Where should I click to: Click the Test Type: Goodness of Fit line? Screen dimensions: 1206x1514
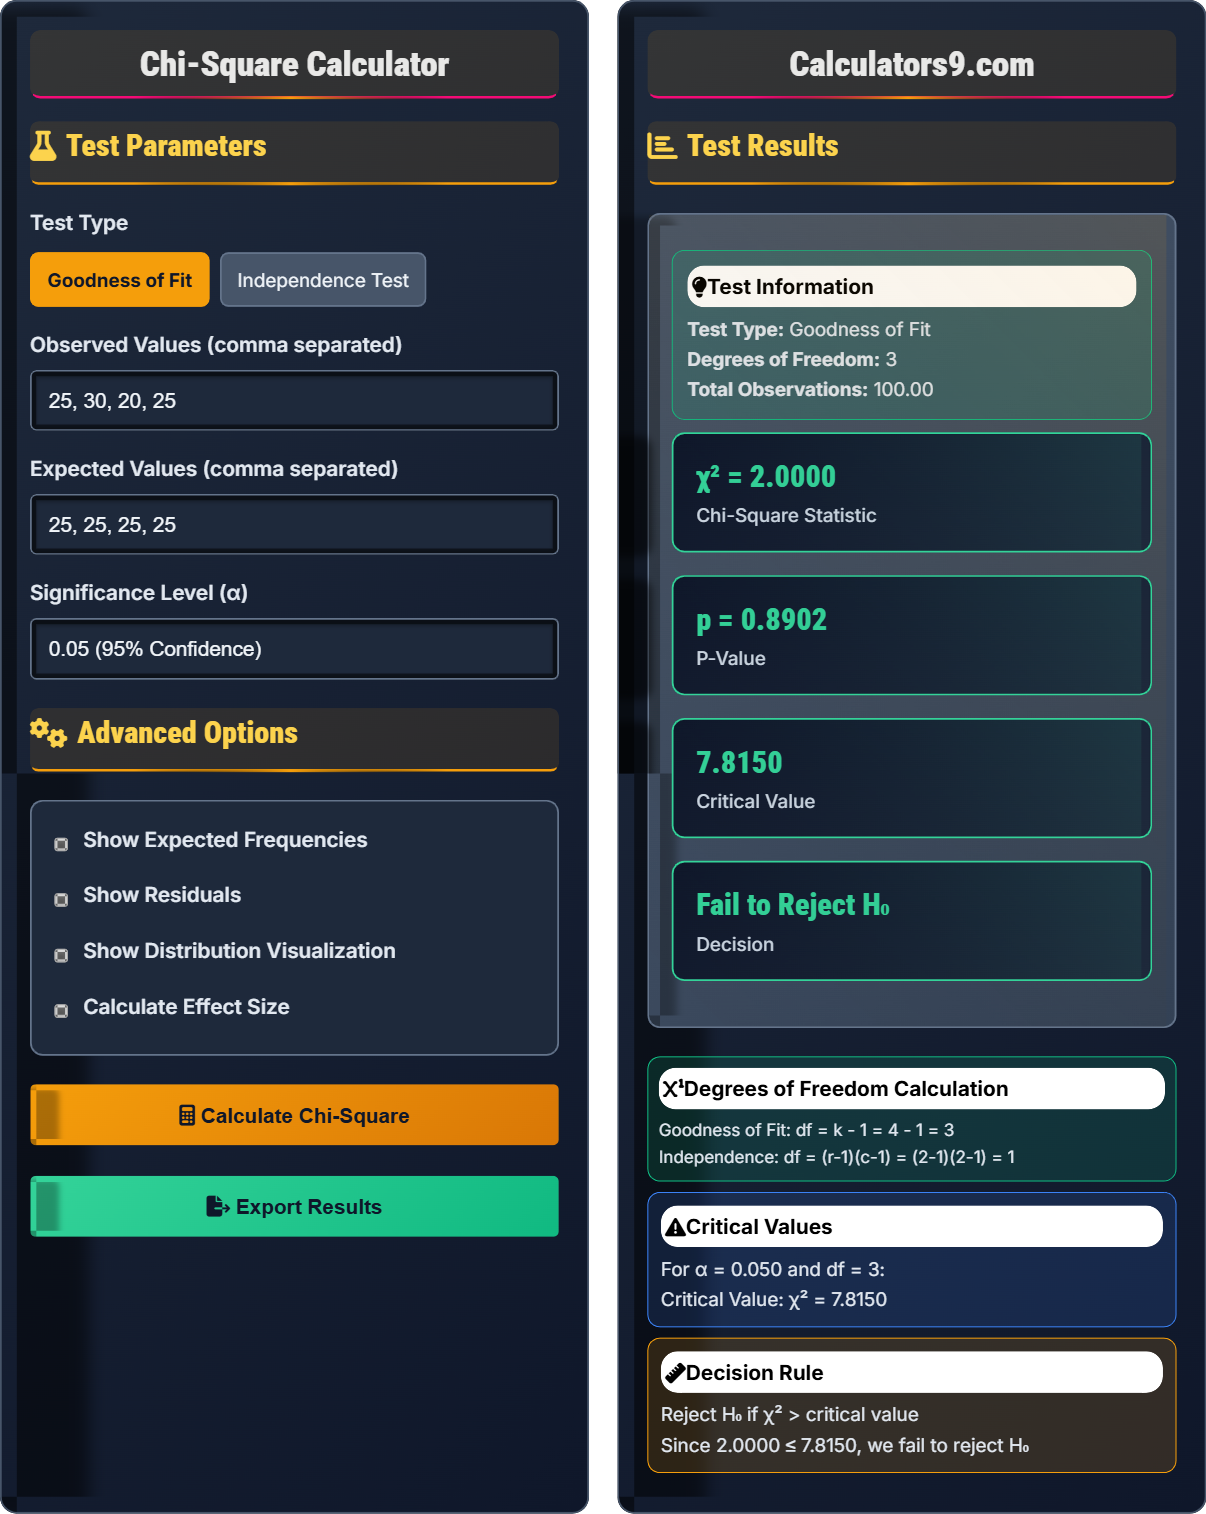tap(809, 329)
